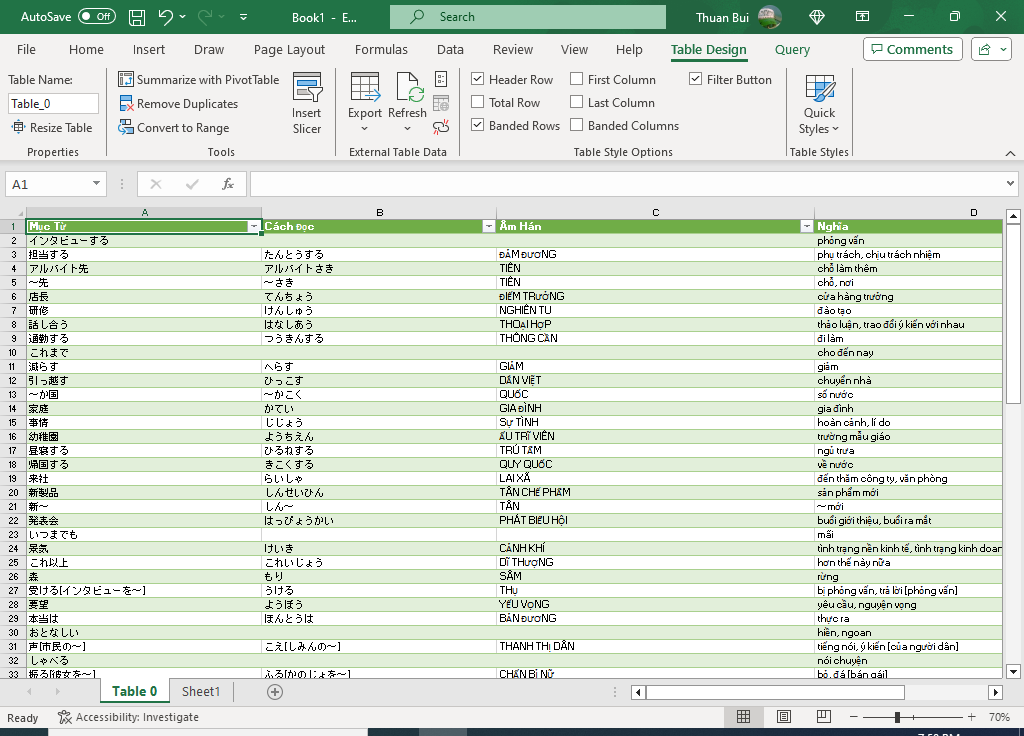
Task: Click Insert Function fx icon
Action: pos(228,184)
